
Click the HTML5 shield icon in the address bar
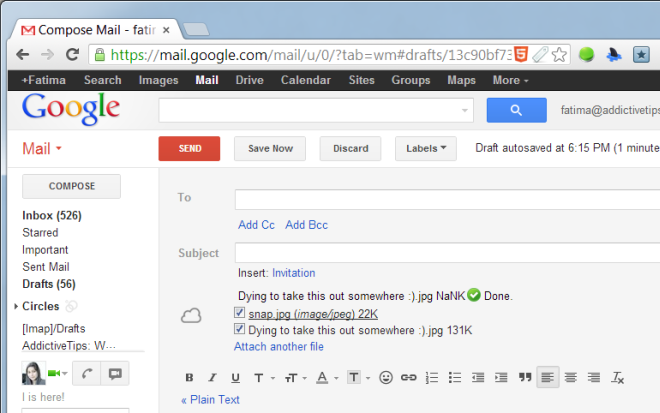(521, 54)
